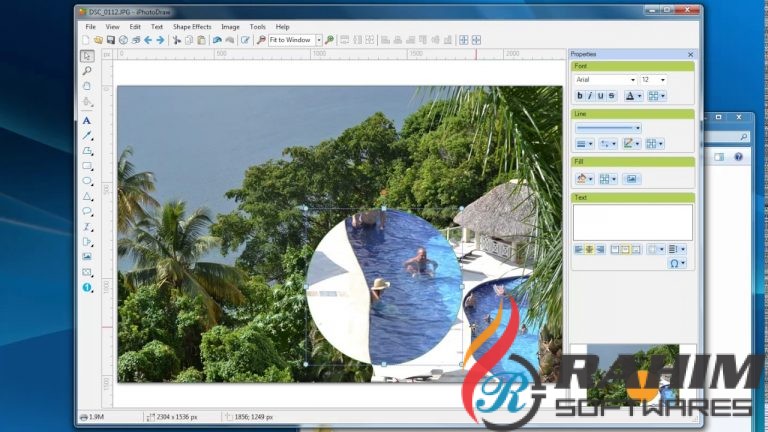Click the help icon in the background window

739,157
